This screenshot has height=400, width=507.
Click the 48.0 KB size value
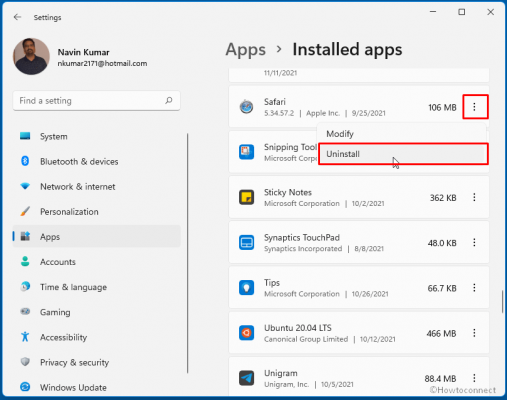pos(442,243)
